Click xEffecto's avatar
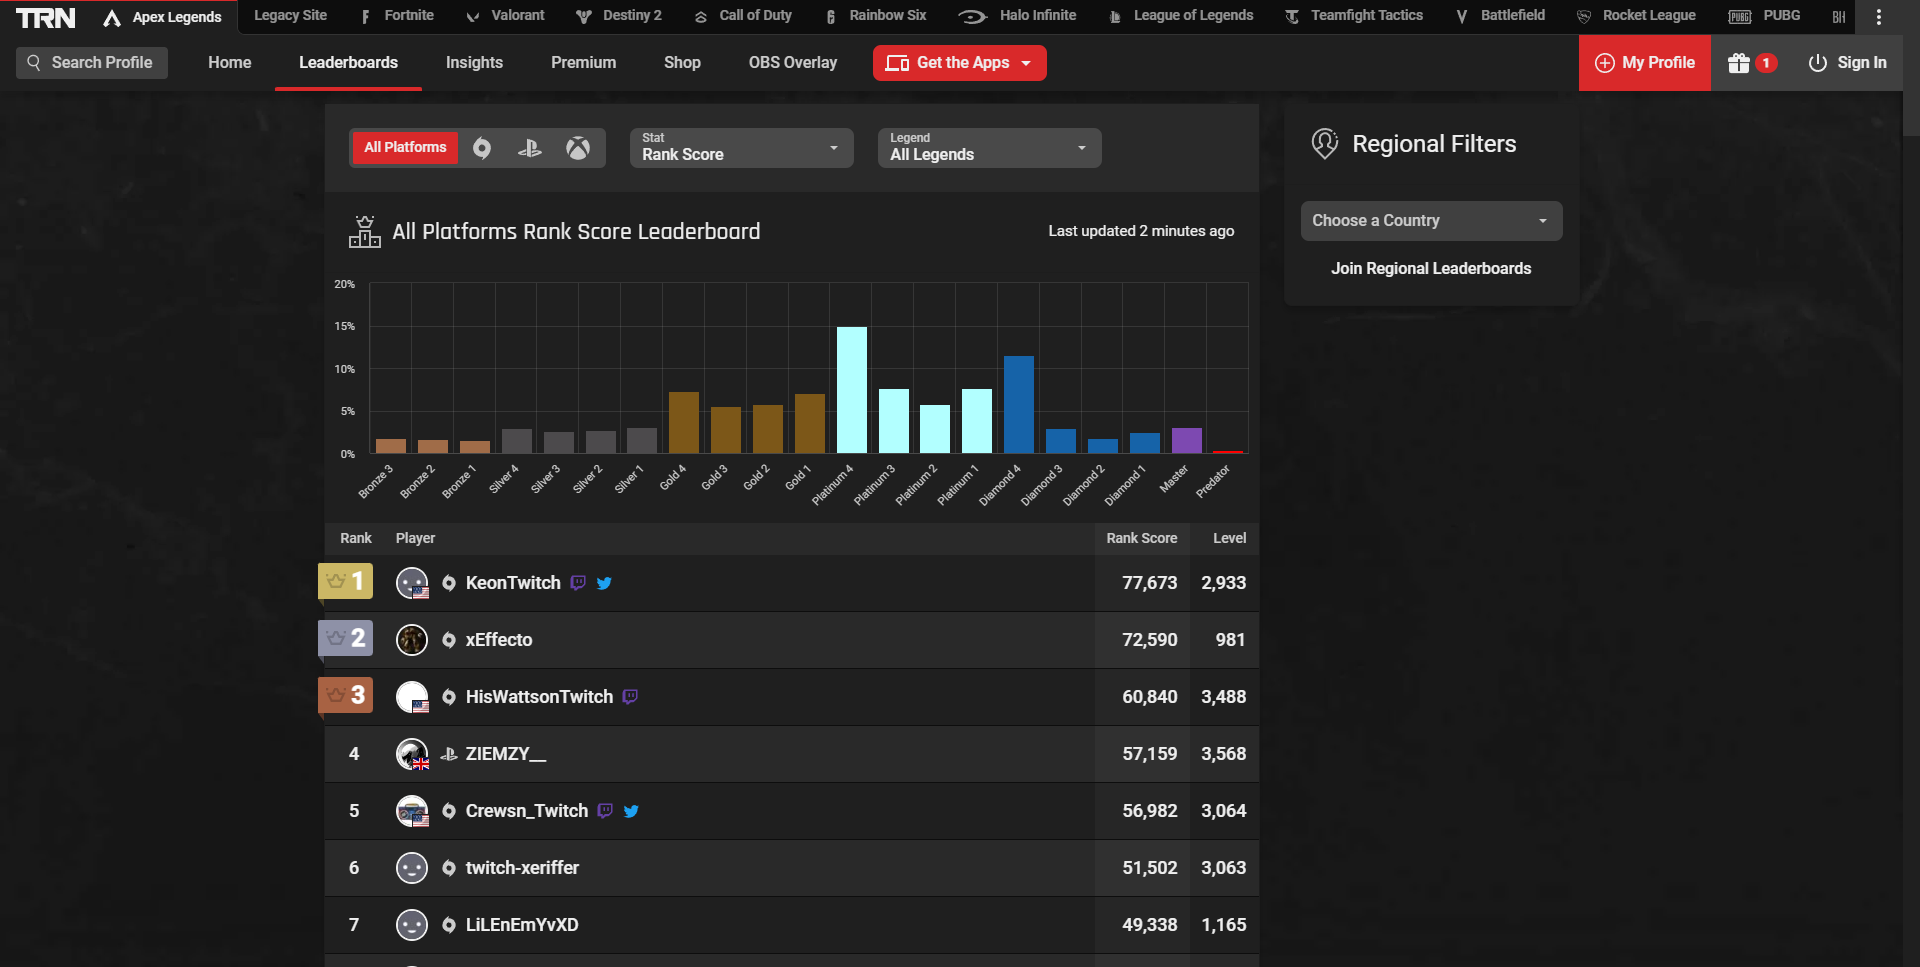 tap(412, 640)
